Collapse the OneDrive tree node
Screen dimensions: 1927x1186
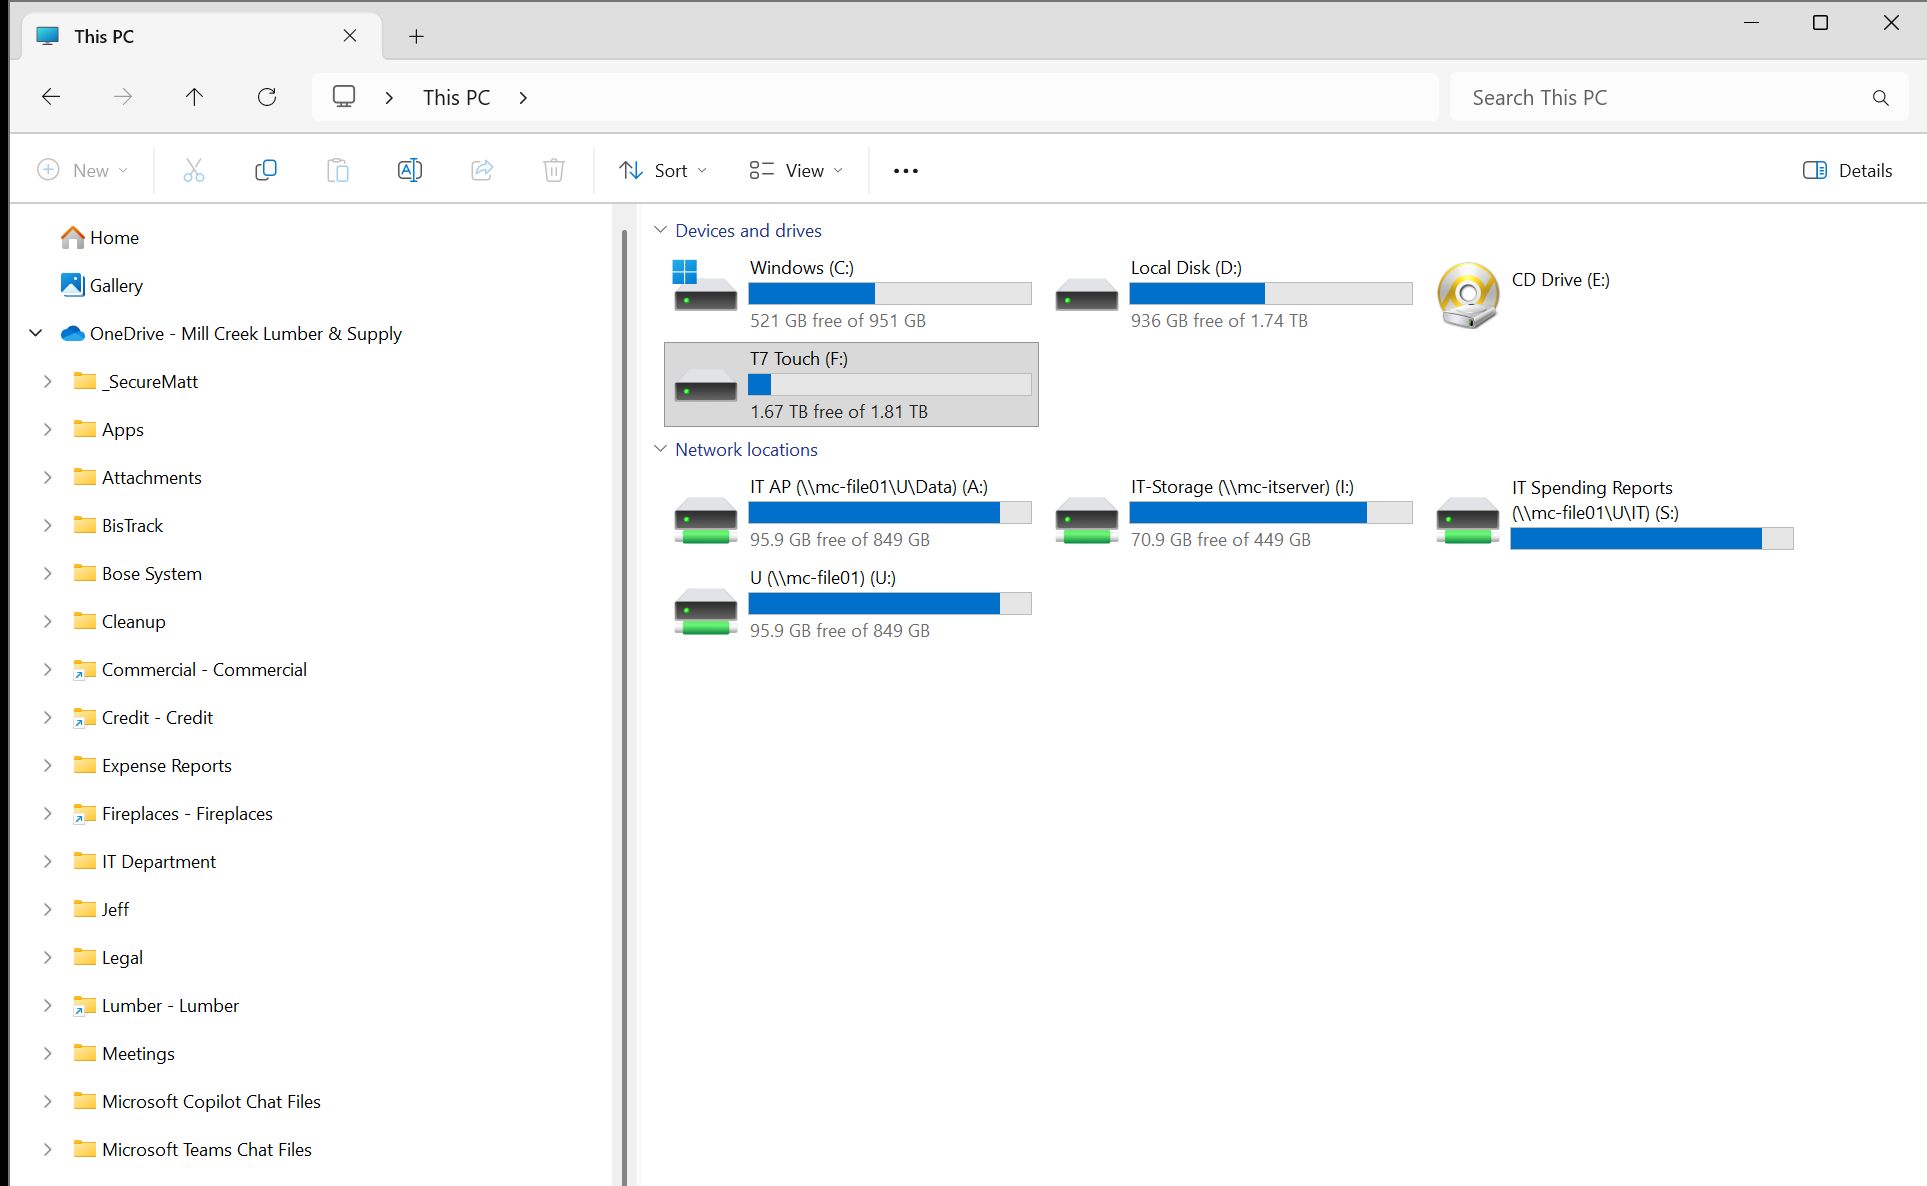click(x=36, y=333)
